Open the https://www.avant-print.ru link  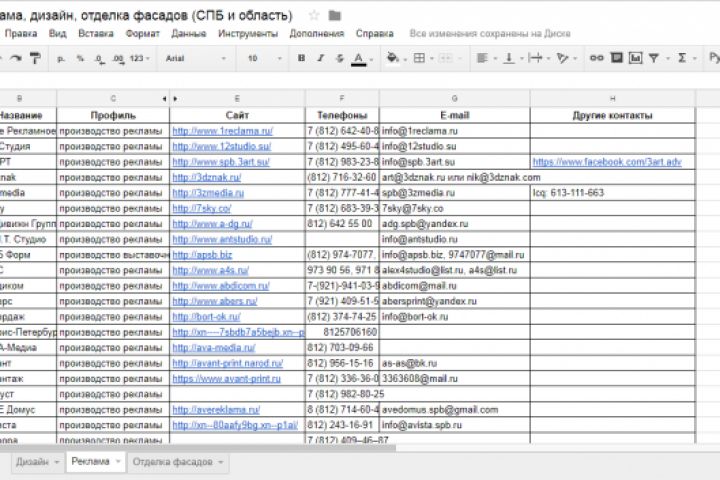click(x=226, y=379)
